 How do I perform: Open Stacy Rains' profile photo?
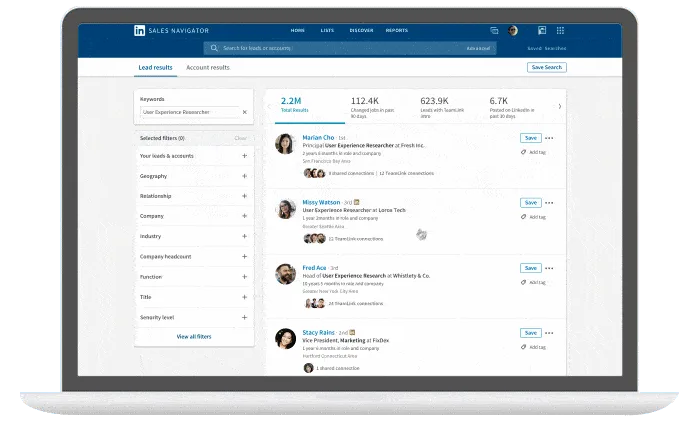click(x=285, y=339)
